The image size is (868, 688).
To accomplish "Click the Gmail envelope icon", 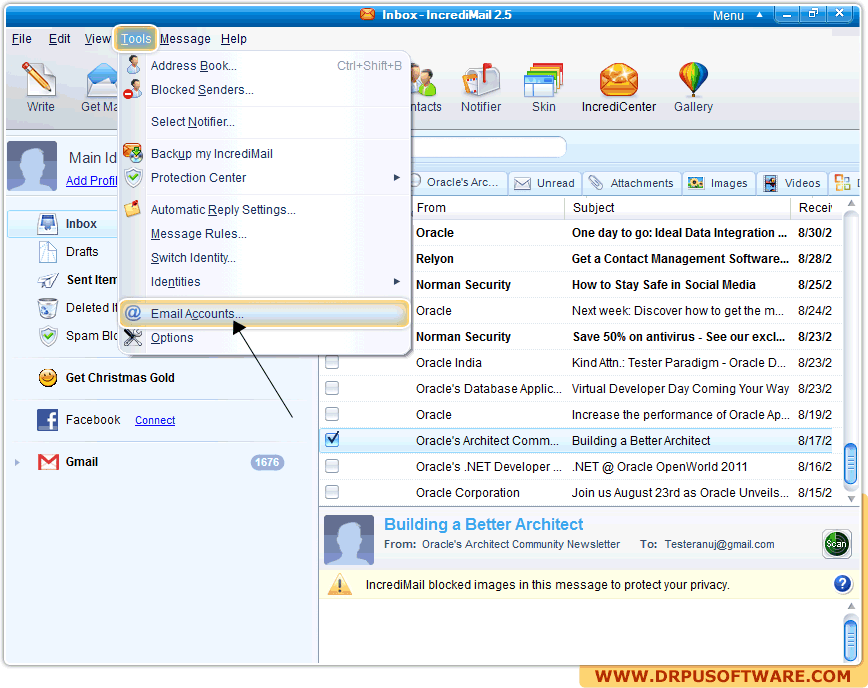I will [x=48, y=462].
